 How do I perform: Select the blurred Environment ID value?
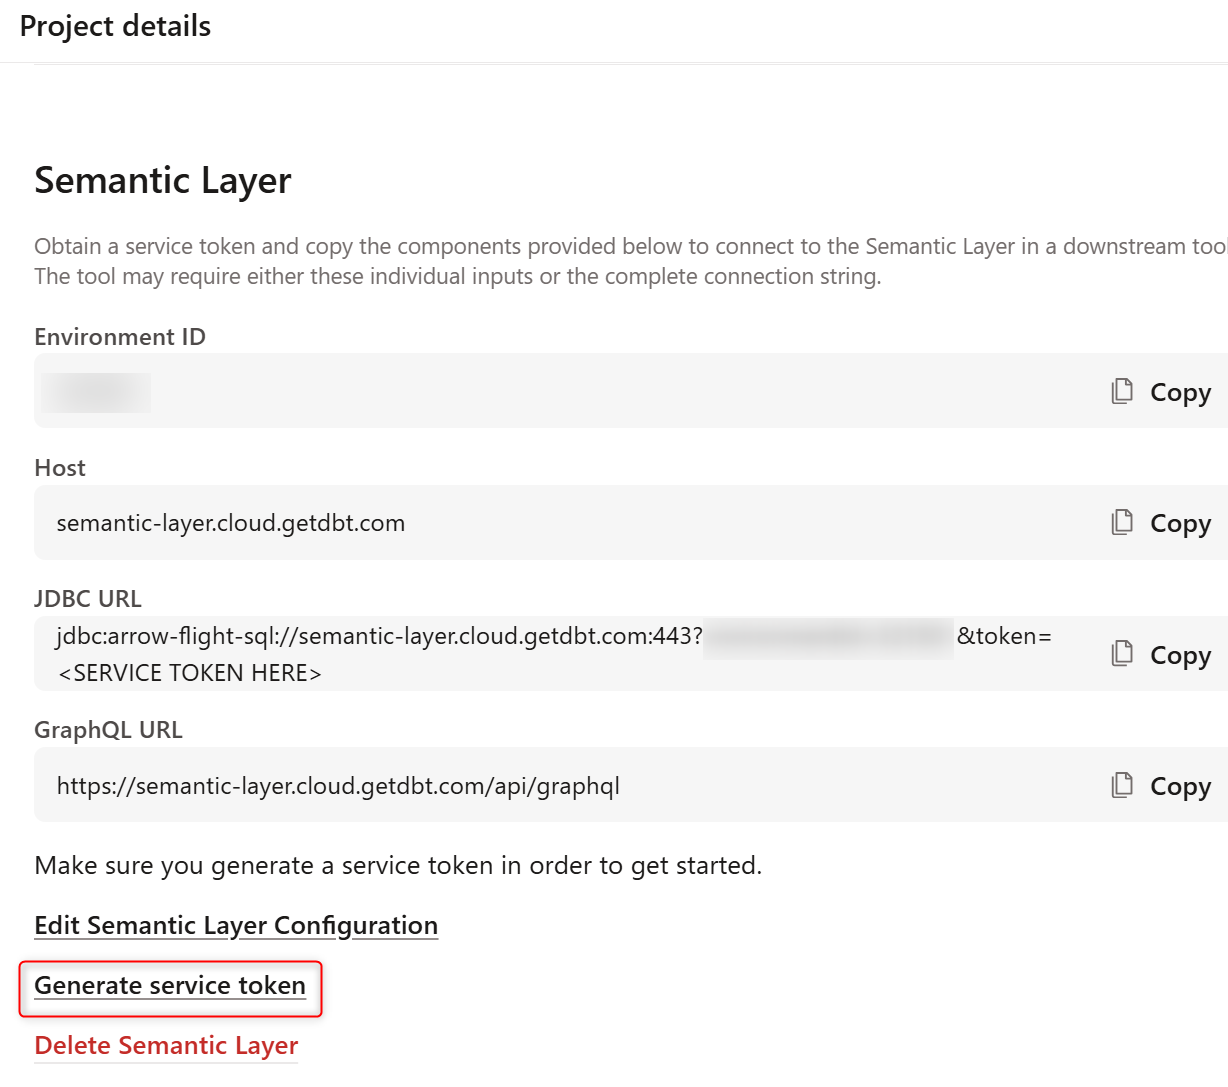pos(97,392)
